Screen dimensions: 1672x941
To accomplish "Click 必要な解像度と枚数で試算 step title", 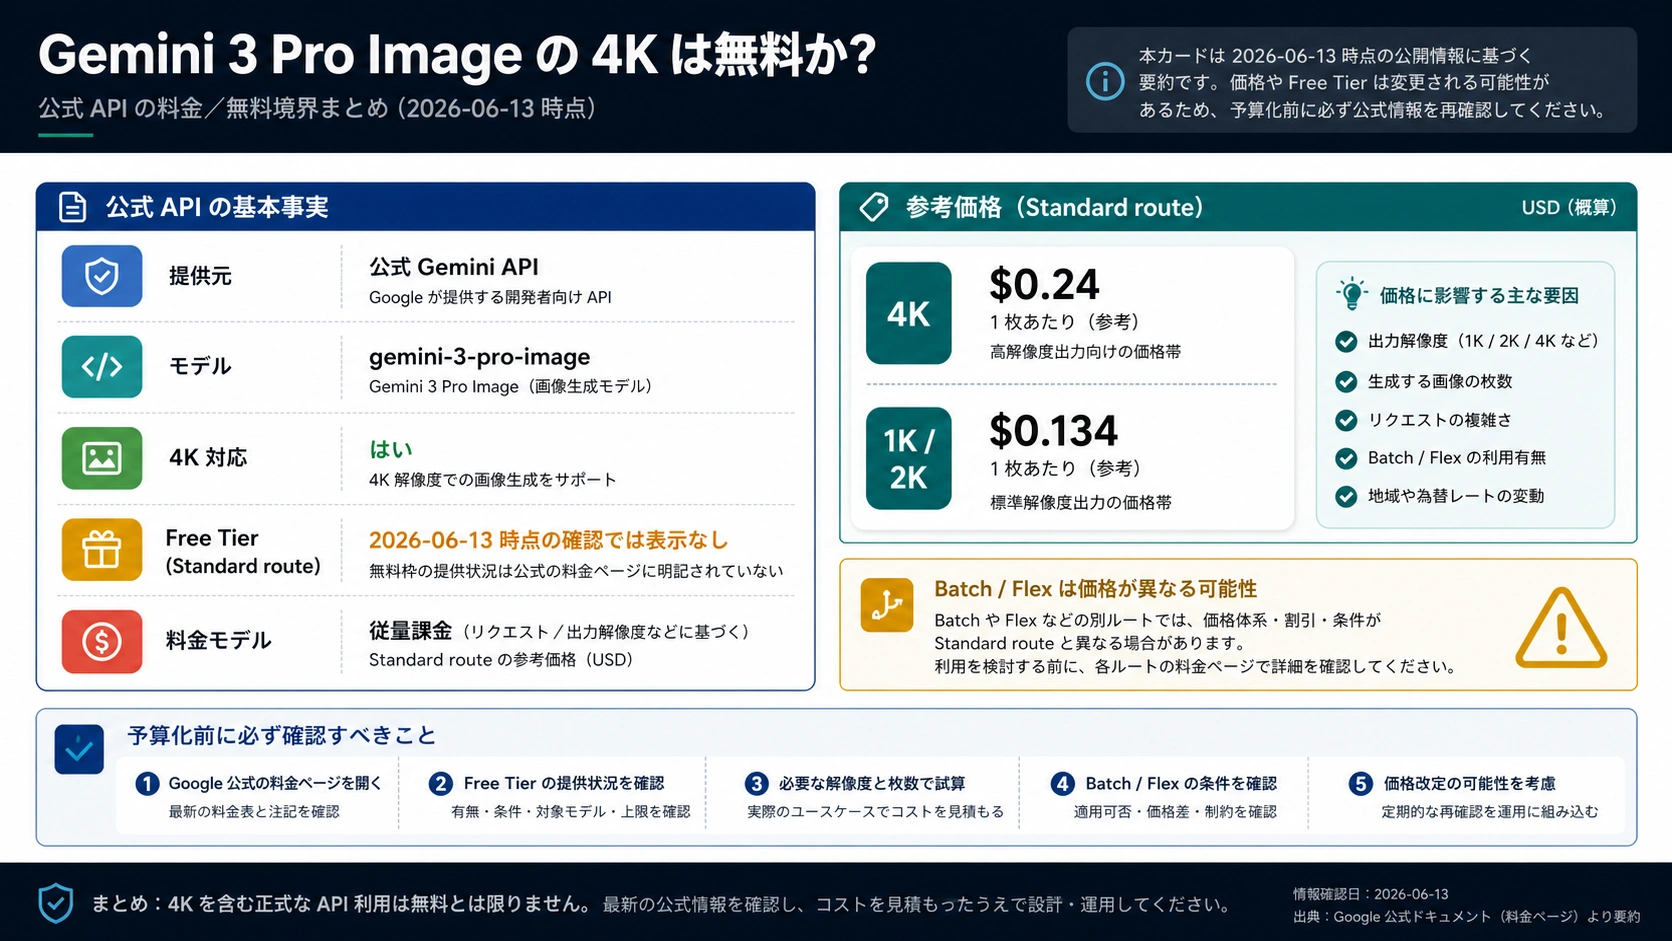I will 872,783.
